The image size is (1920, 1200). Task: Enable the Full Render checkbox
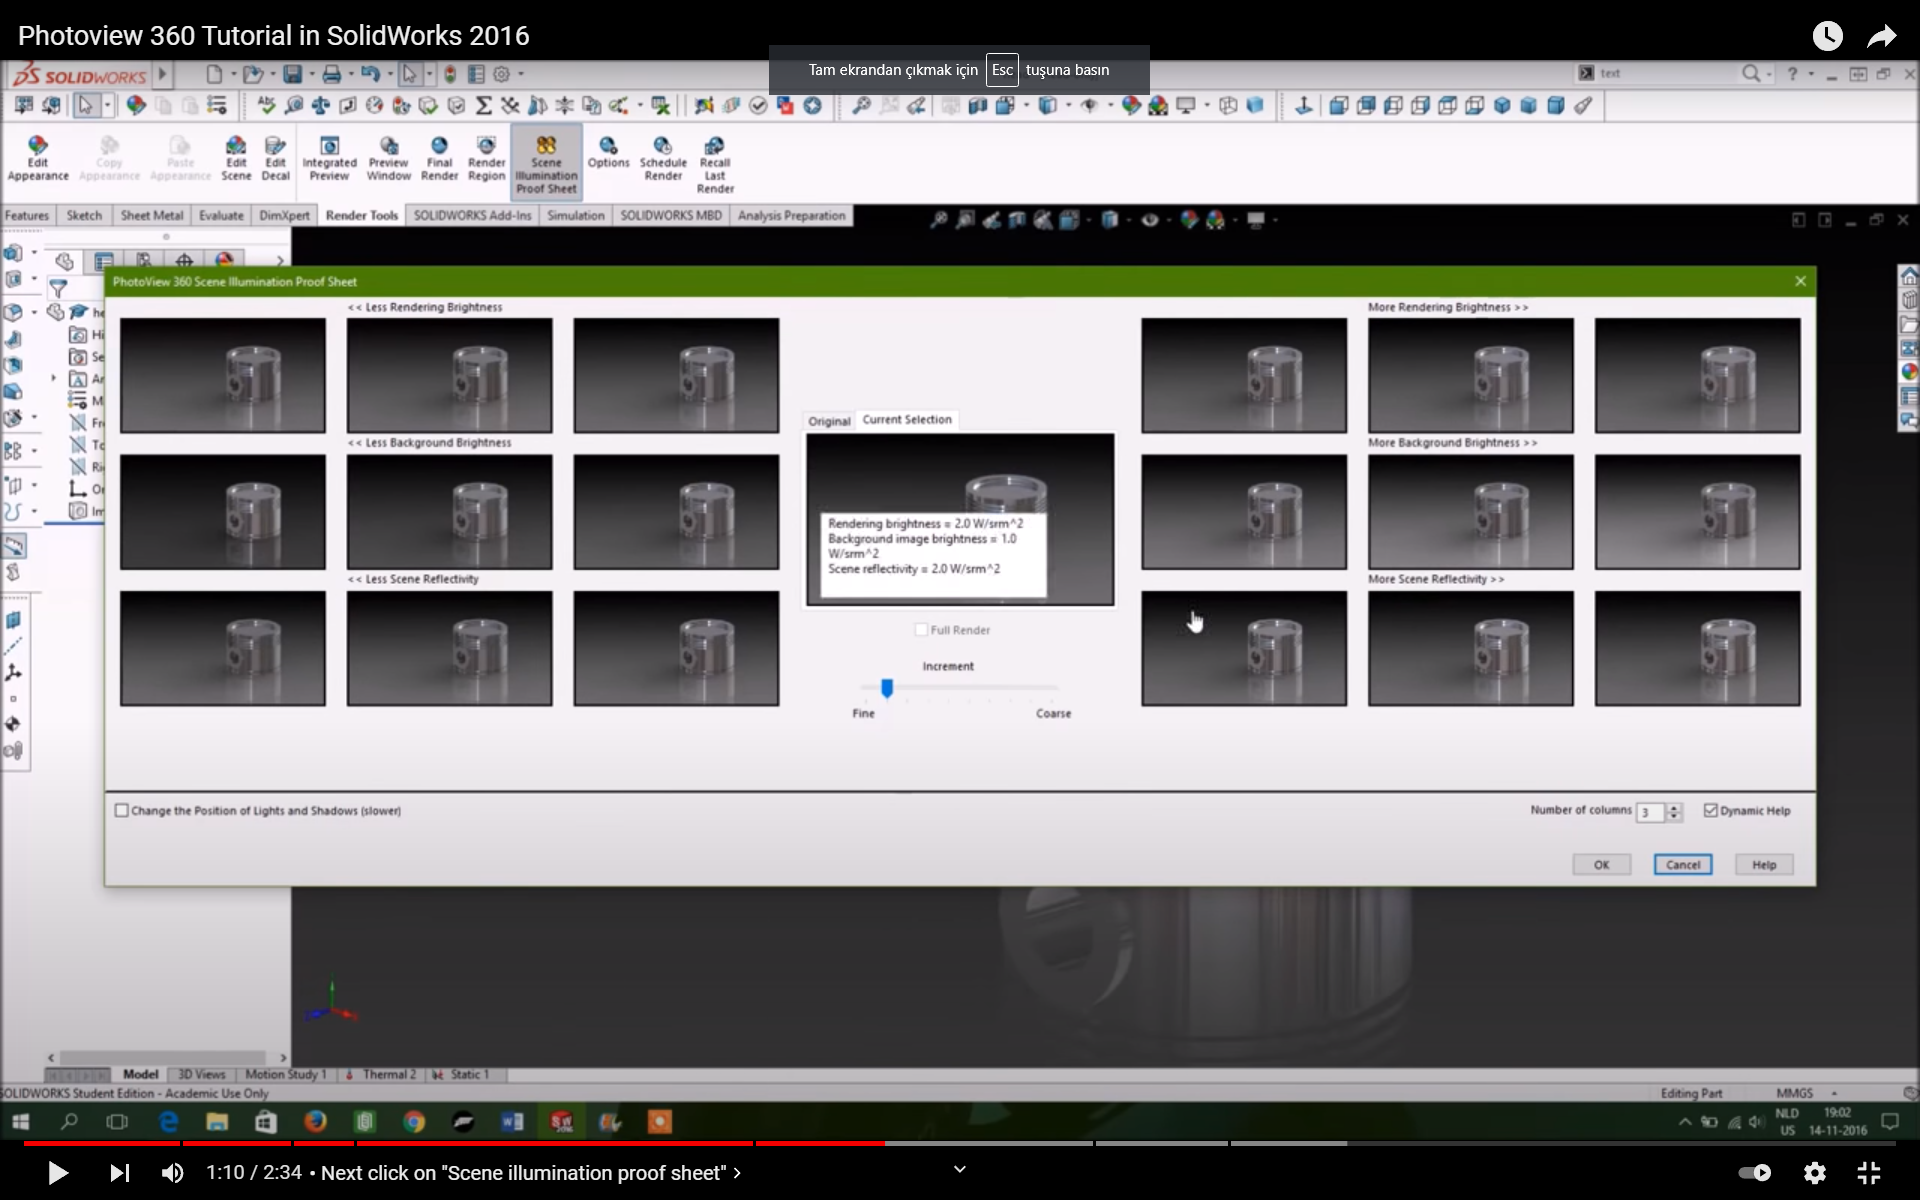pos(921,630)
